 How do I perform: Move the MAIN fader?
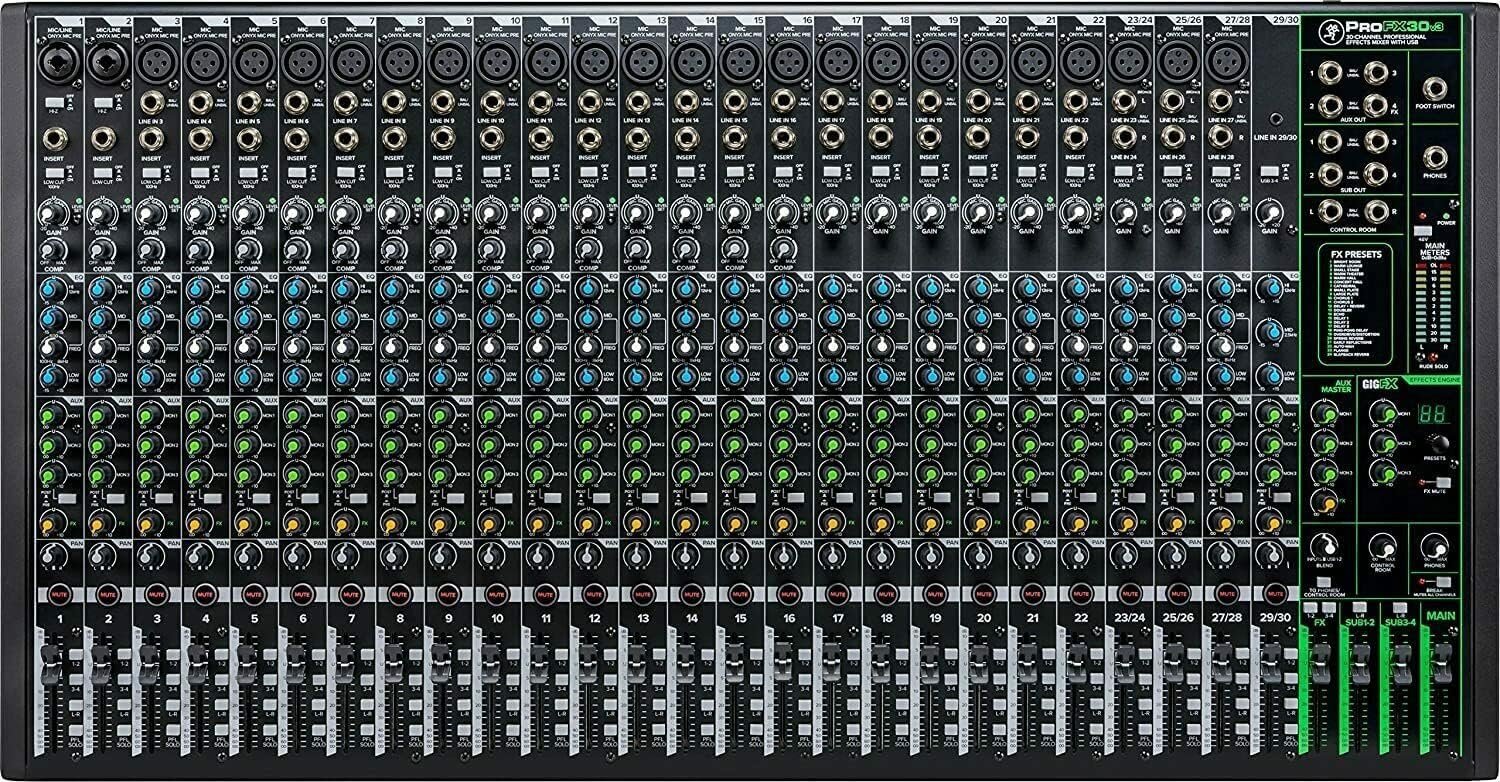click(1443, 665)
